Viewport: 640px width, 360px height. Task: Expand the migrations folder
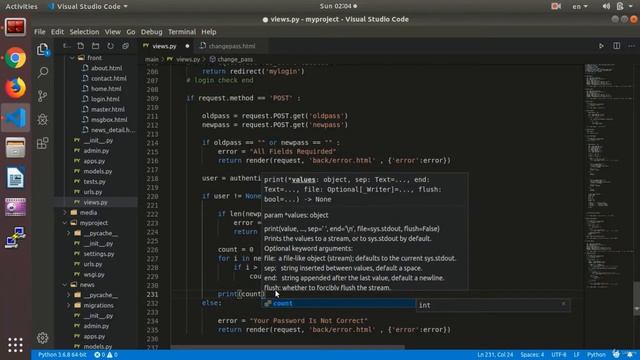[x=69, y=305]
